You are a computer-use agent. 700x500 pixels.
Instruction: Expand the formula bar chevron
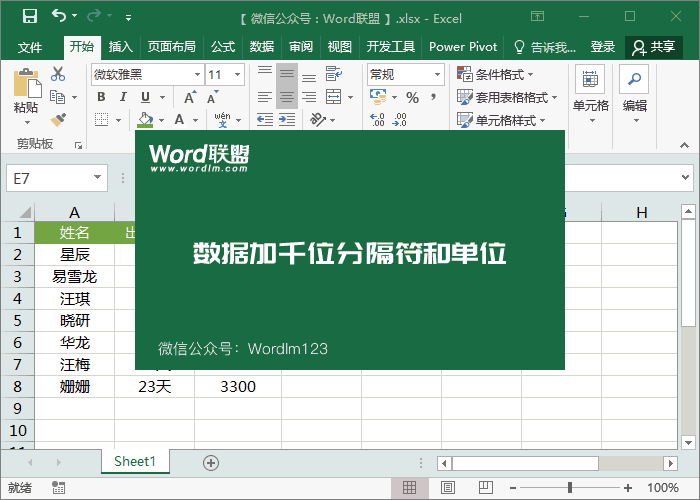pos(685,177)
